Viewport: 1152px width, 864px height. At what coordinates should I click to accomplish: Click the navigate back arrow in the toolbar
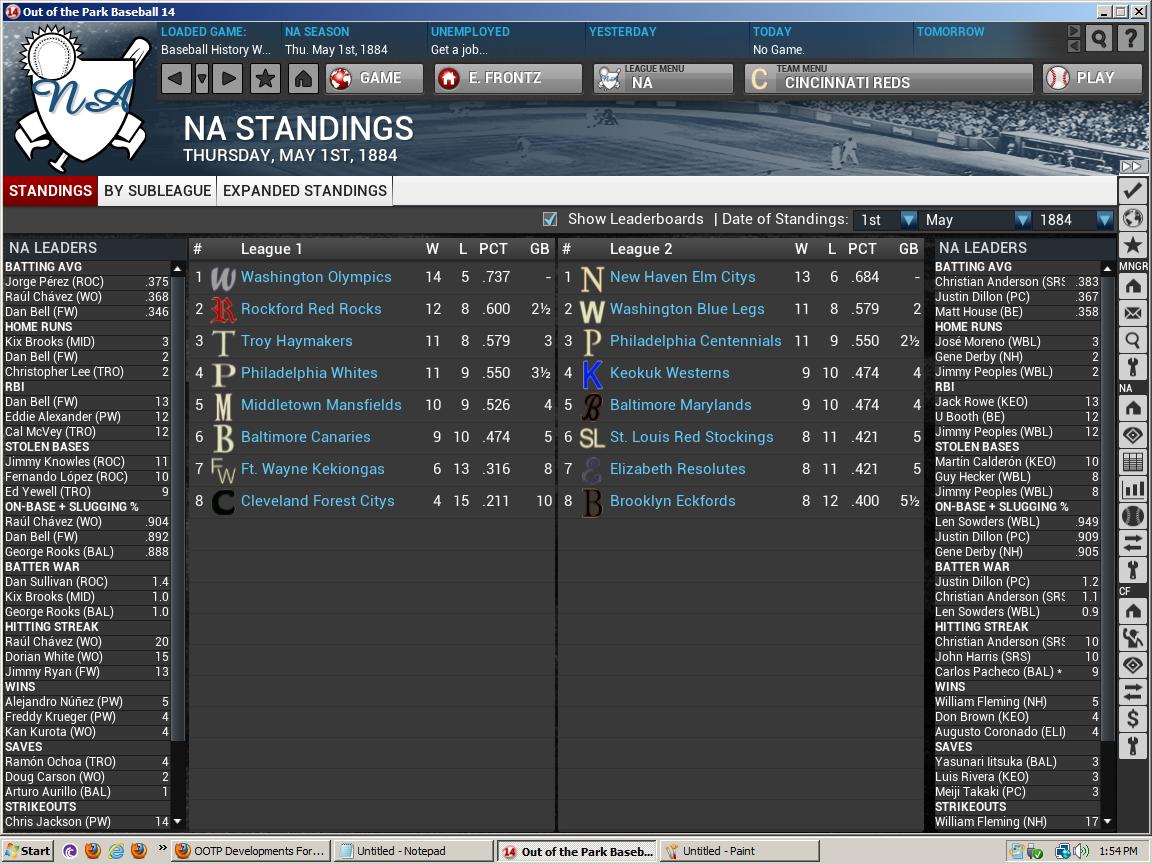176,78
